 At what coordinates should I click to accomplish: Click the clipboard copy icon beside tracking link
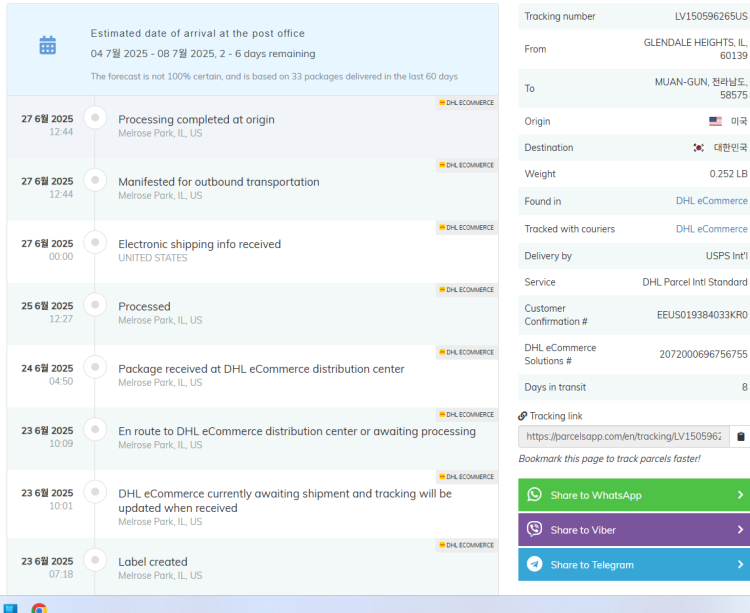click(x=740, y=437)
